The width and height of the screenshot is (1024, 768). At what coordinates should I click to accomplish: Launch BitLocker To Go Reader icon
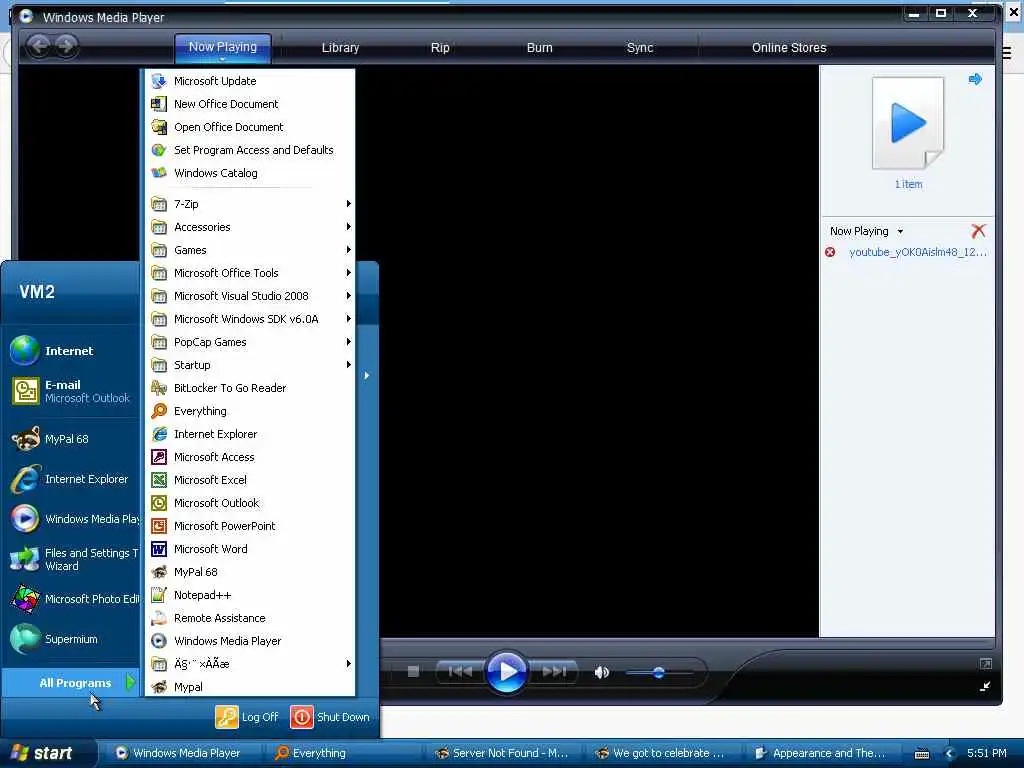(159, 388)
